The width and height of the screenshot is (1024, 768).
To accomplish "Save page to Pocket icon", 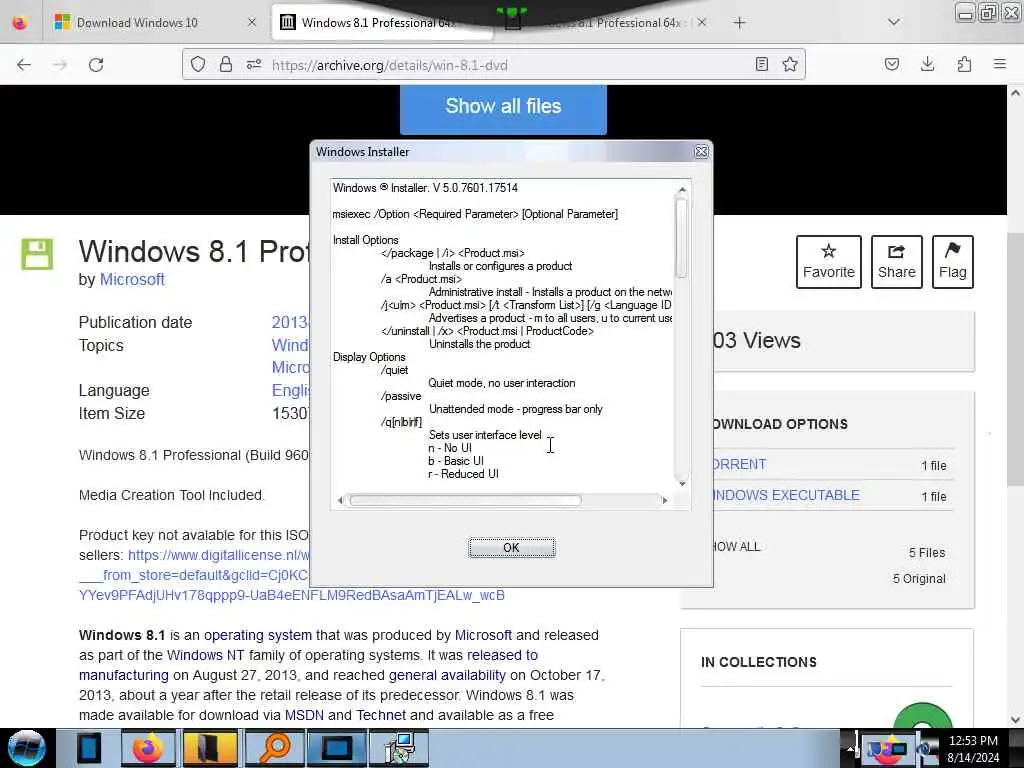I will 892,64.
